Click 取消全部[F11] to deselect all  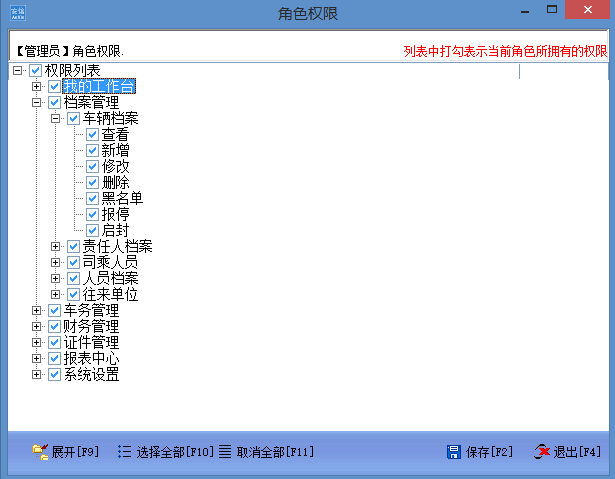pos(275,452)
